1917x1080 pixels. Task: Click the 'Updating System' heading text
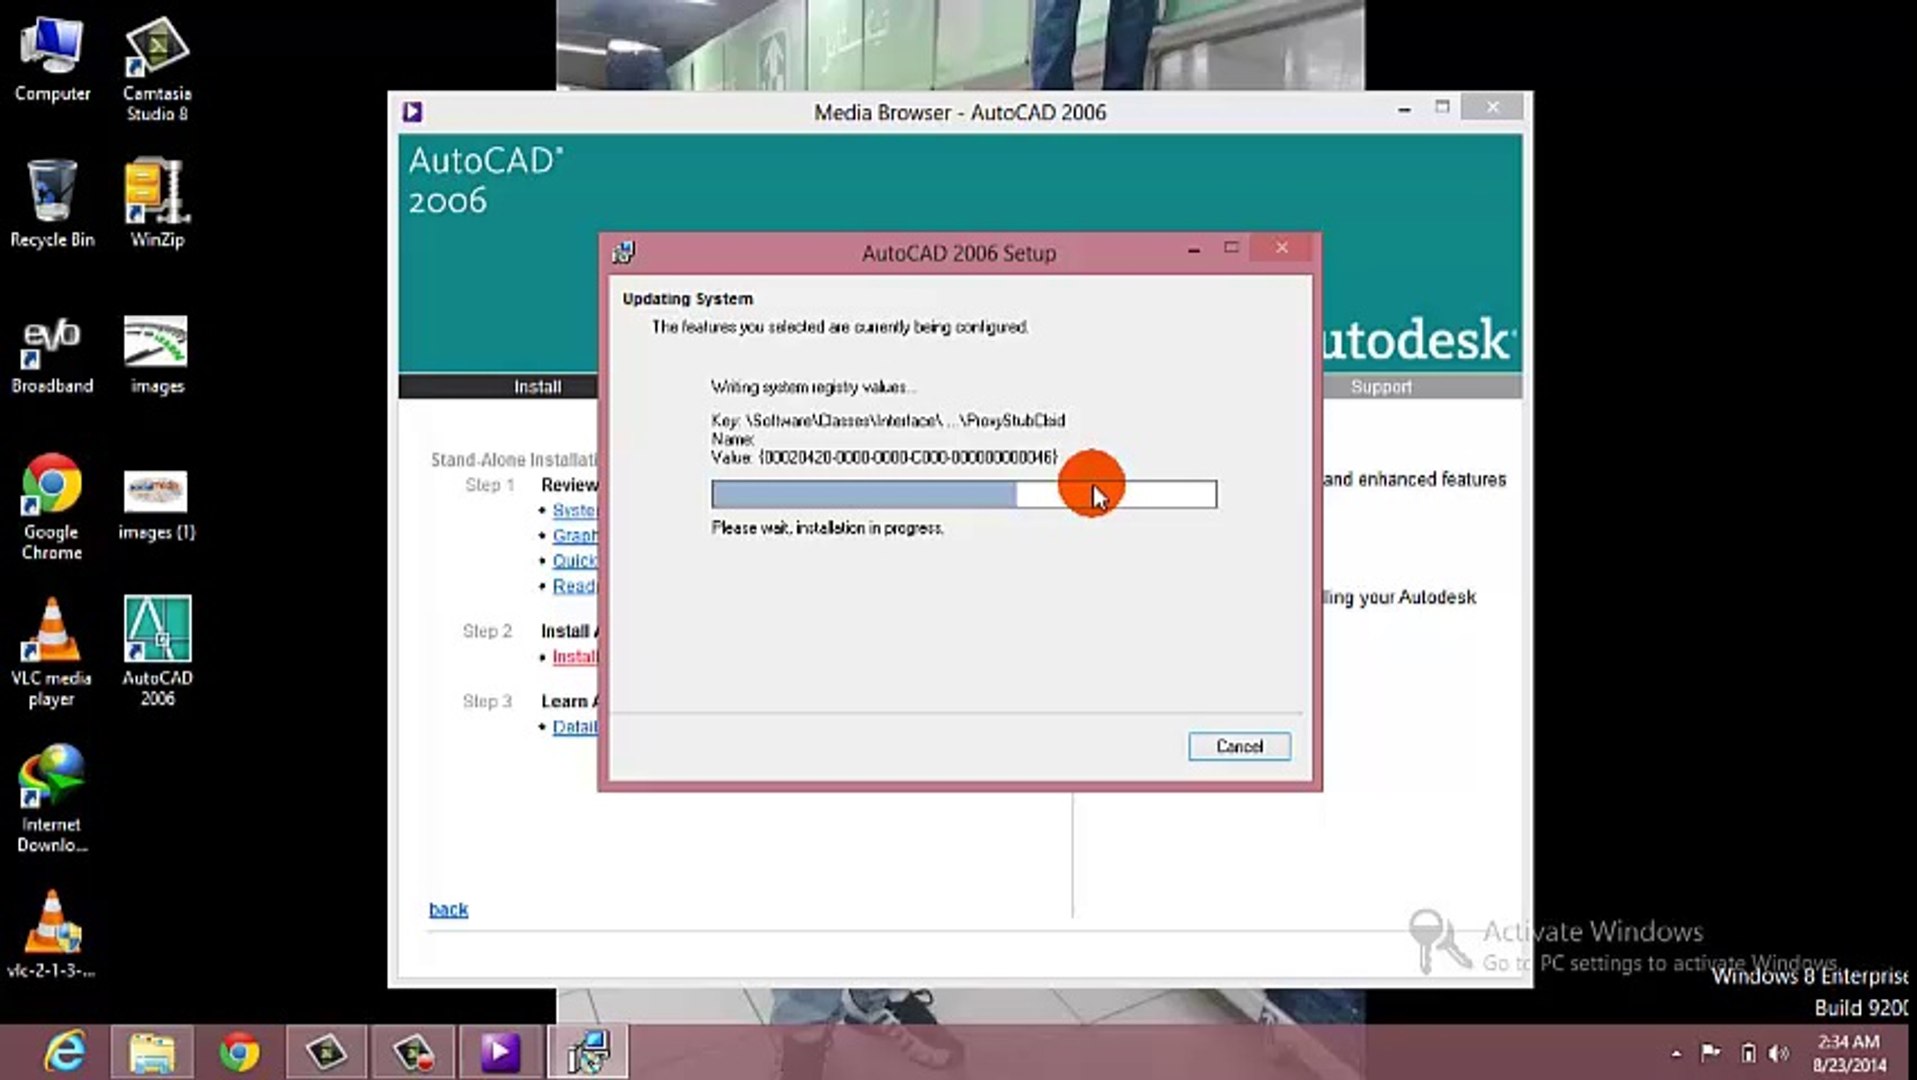click(x=687, y=299)
